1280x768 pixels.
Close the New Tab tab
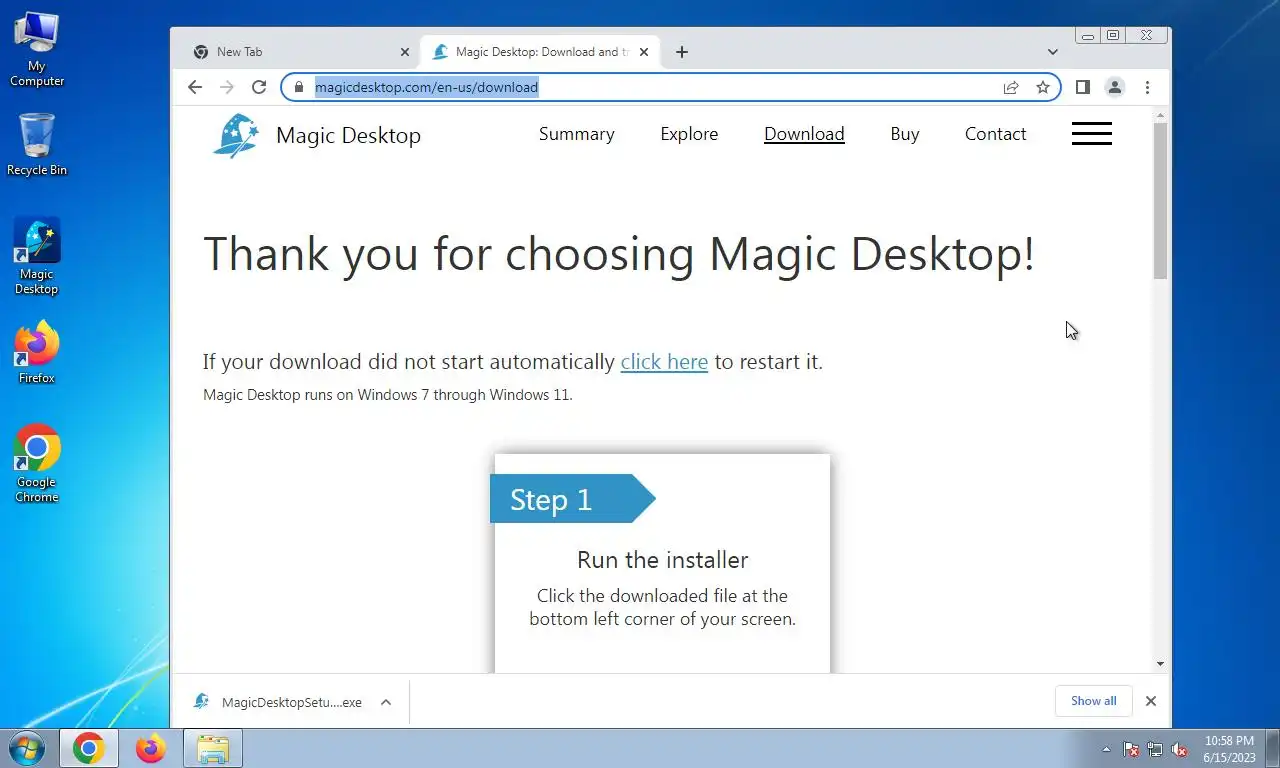(404, 52)
